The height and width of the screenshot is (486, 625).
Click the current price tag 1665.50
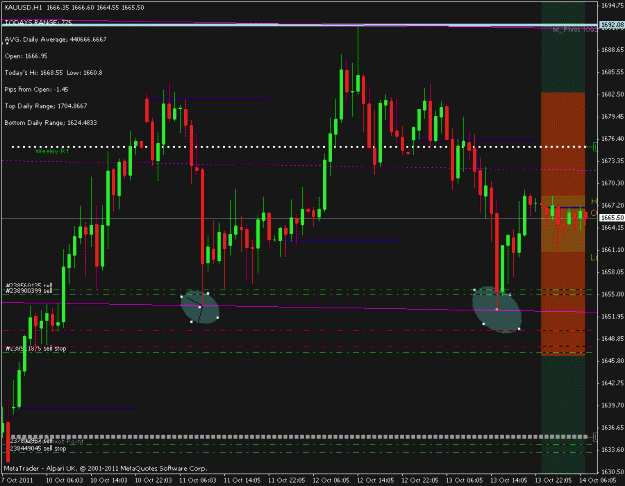pyautogui.click(x=612, y=218)
